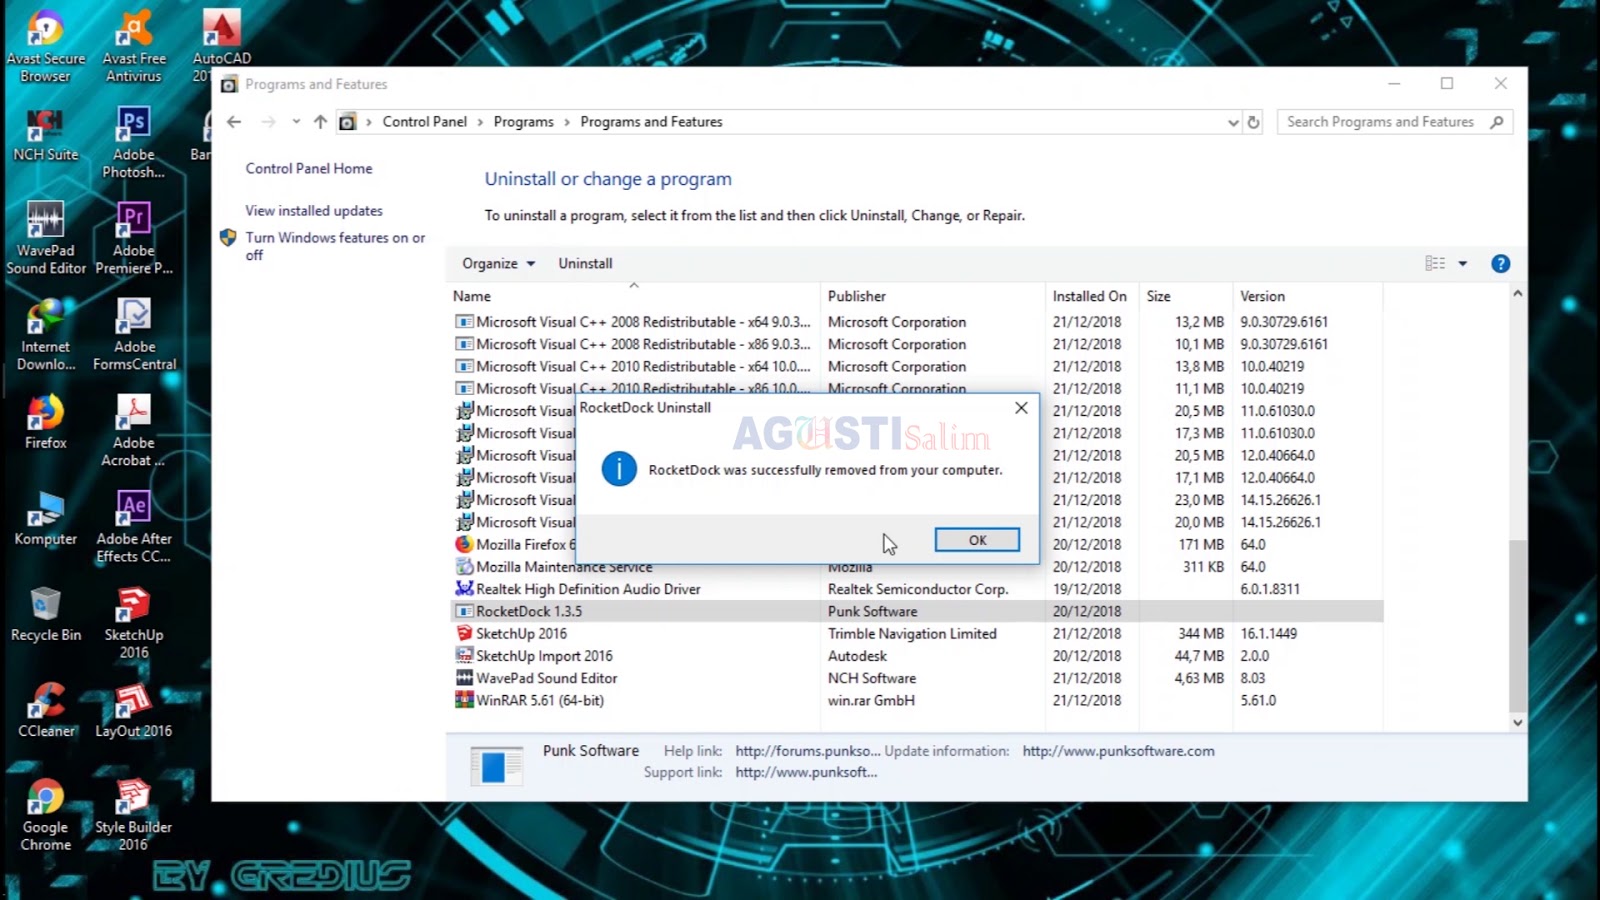The height and width of the screenshot is (900, 1600).
Task: Open the forums.punkso... help link
Action: [x=808, y=751]
